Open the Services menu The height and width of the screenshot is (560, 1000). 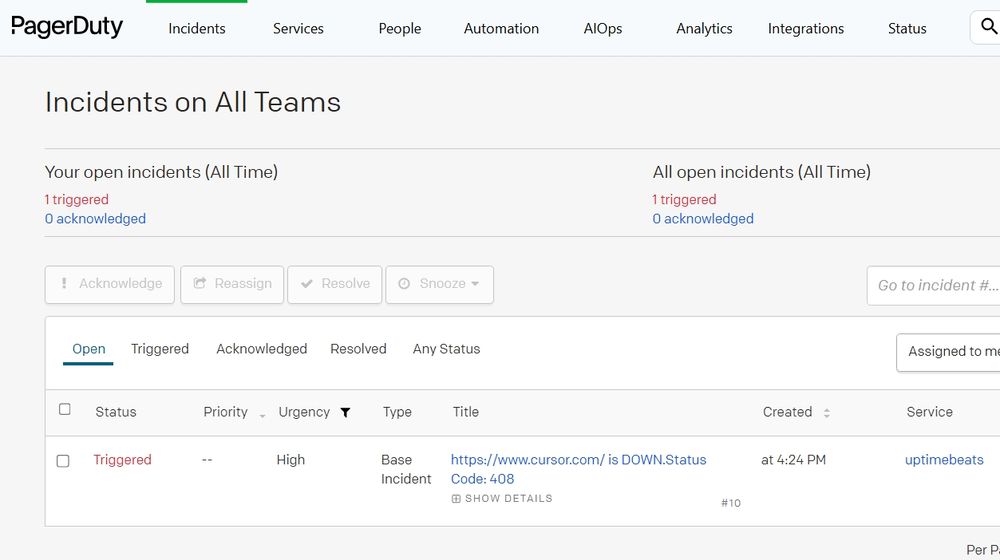coord(298,29)
